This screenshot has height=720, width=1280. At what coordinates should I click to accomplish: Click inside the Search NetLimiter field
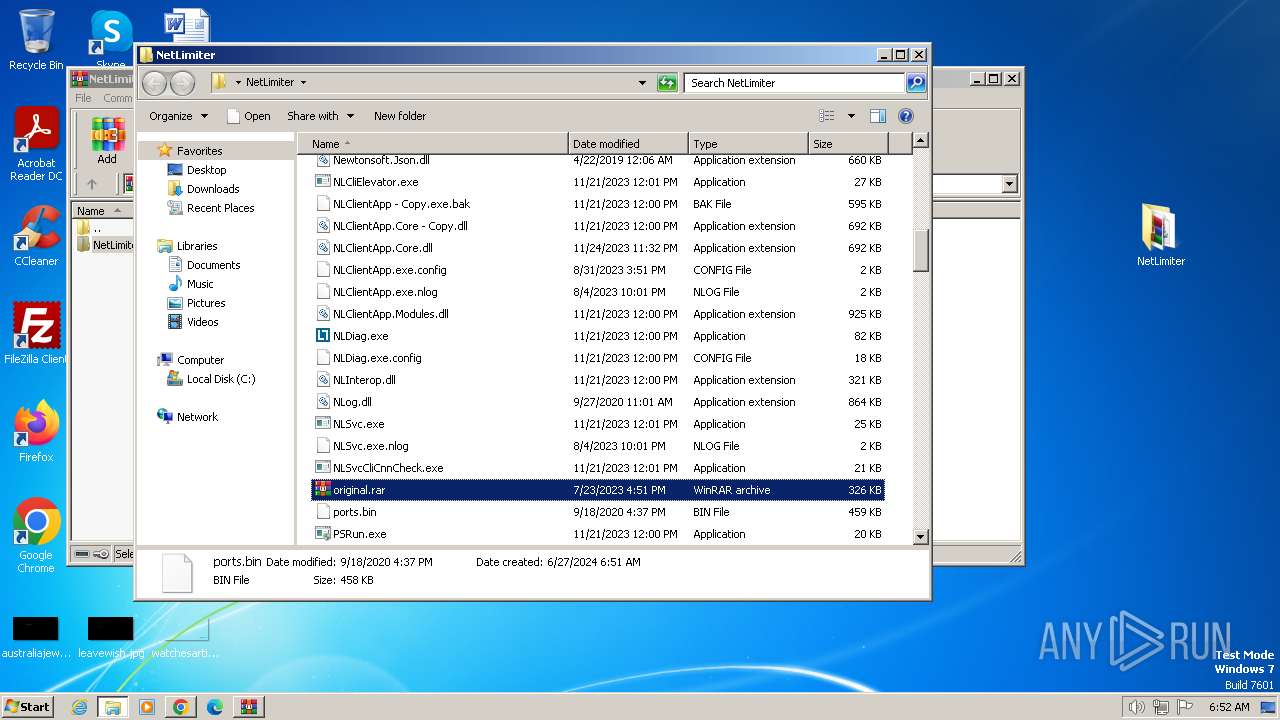coord(795,83)
